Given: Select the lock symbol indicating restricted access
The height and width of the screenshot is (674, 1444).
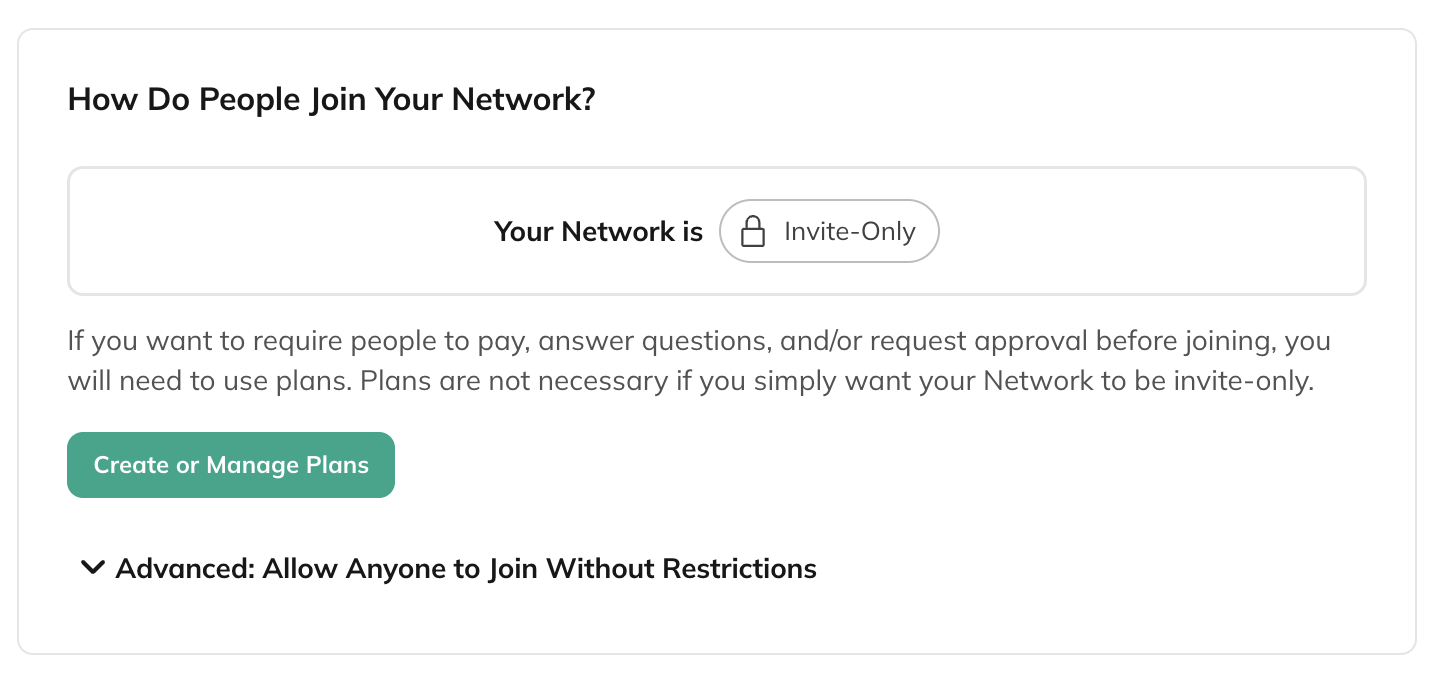Looking at the screenshot, I should 751,231.
